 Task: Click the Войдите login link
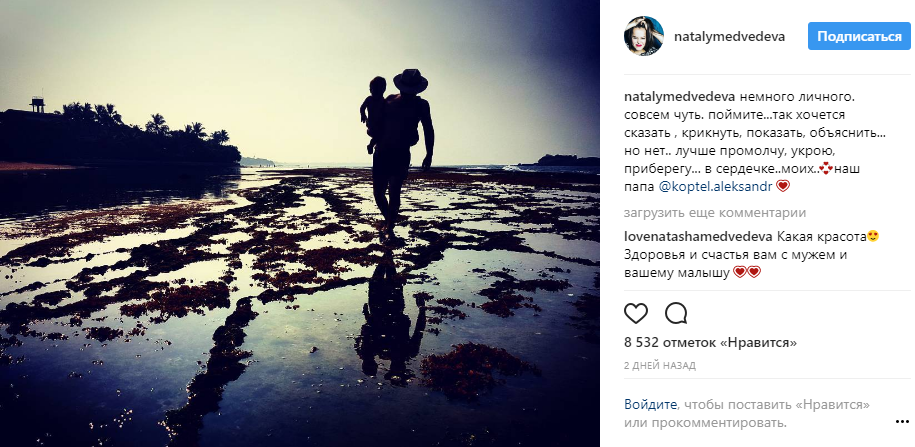tap(651, 404)
